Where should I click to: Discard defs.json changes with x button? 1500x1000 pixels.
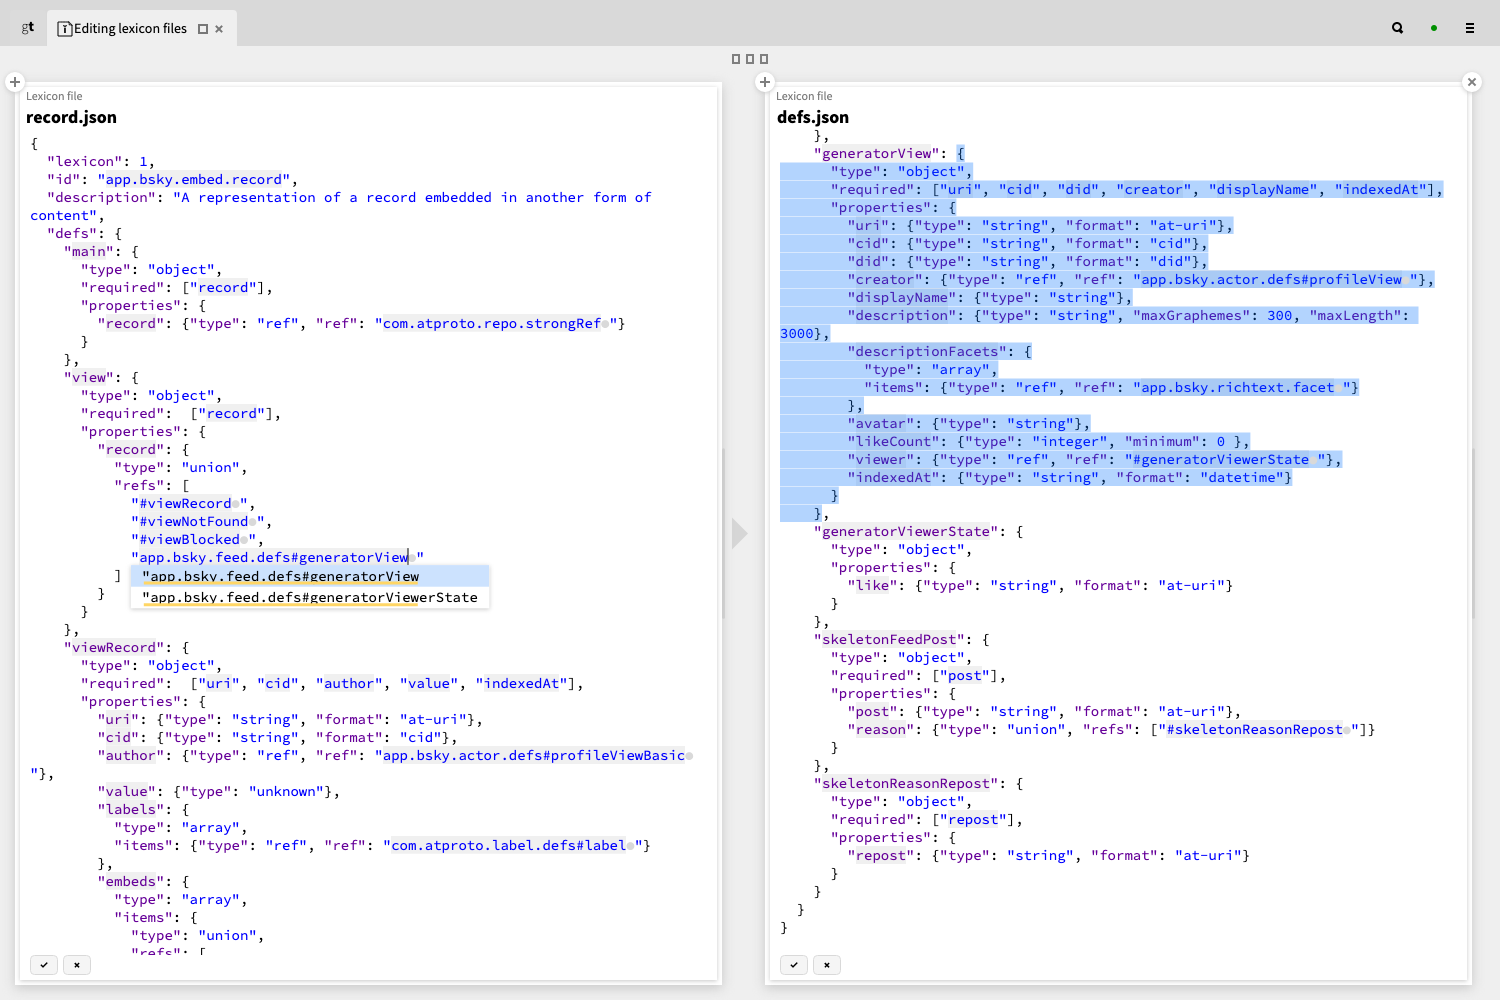click(827, 965)
